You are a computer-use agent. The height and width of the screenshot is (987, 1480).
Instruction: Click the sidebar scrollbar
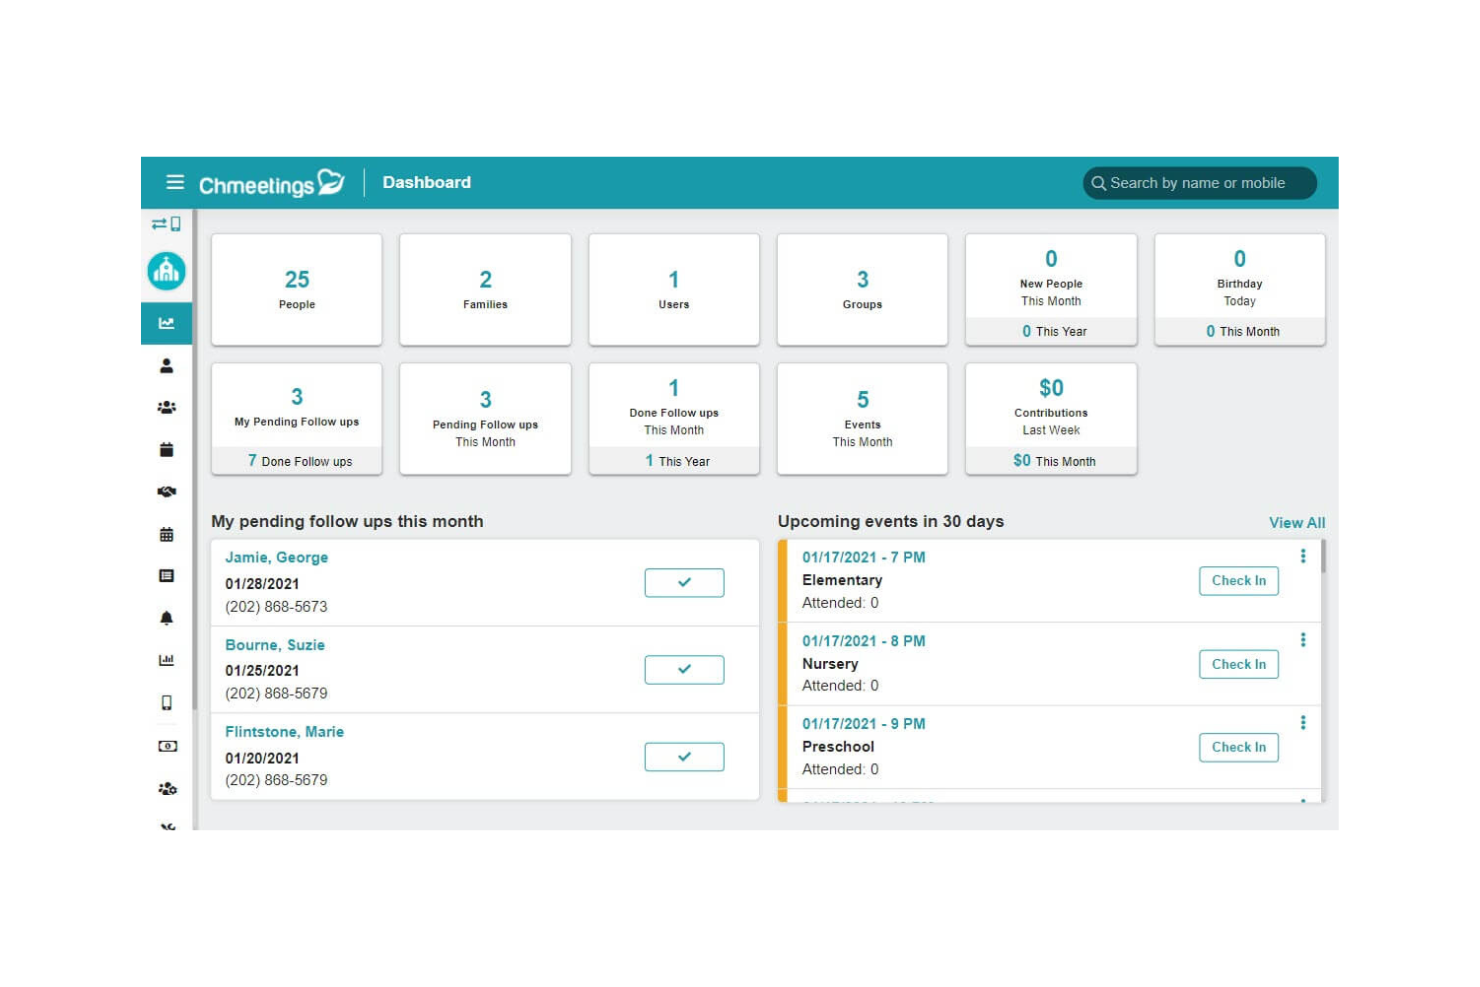tap(195, 460)
